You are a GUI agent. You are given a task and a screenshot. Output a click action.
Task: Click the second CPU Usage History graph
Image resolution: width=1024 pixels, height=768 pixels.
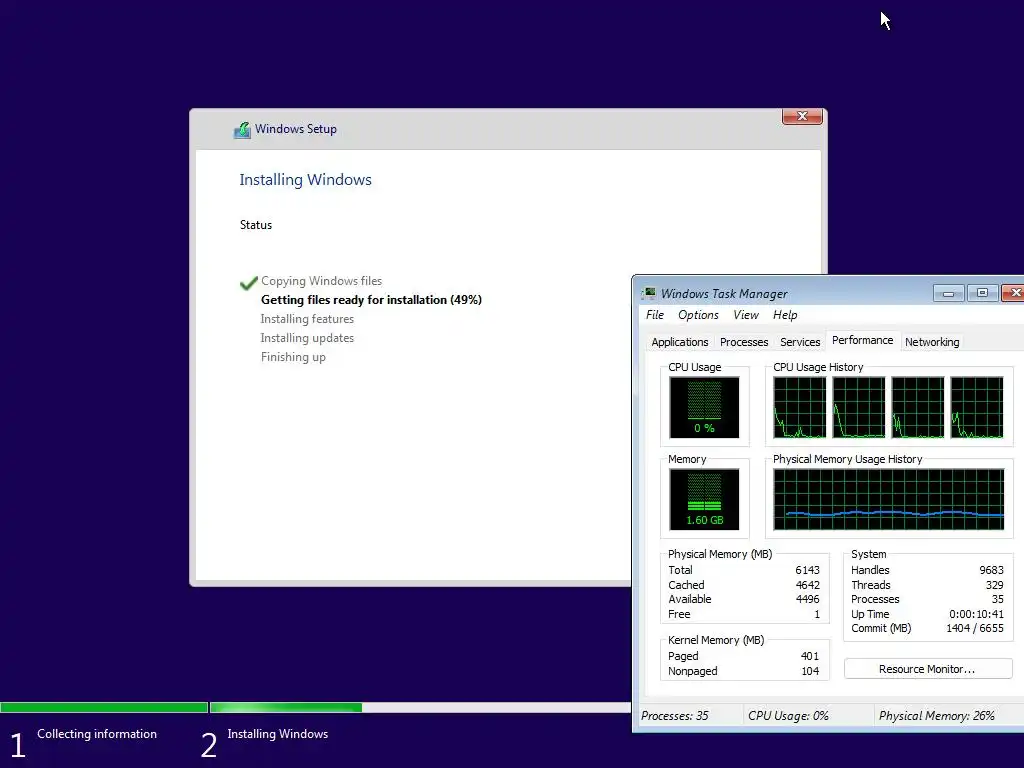coord(858,407)
